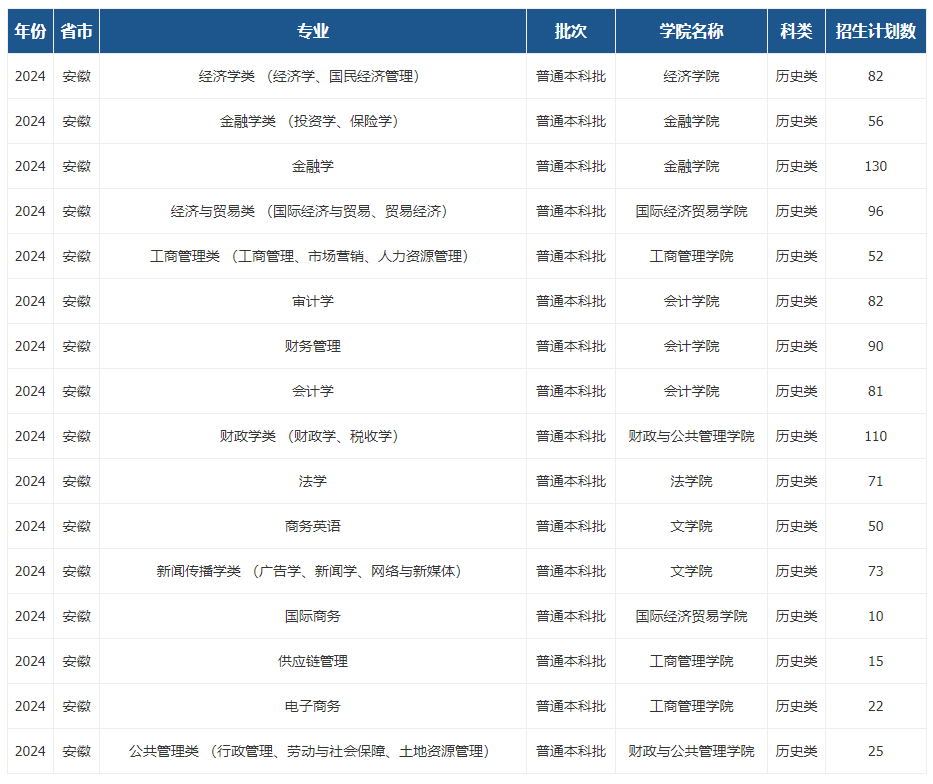Select the 财务管理 major cell
This screenshot has height=784, width=933.
(313, 346)
